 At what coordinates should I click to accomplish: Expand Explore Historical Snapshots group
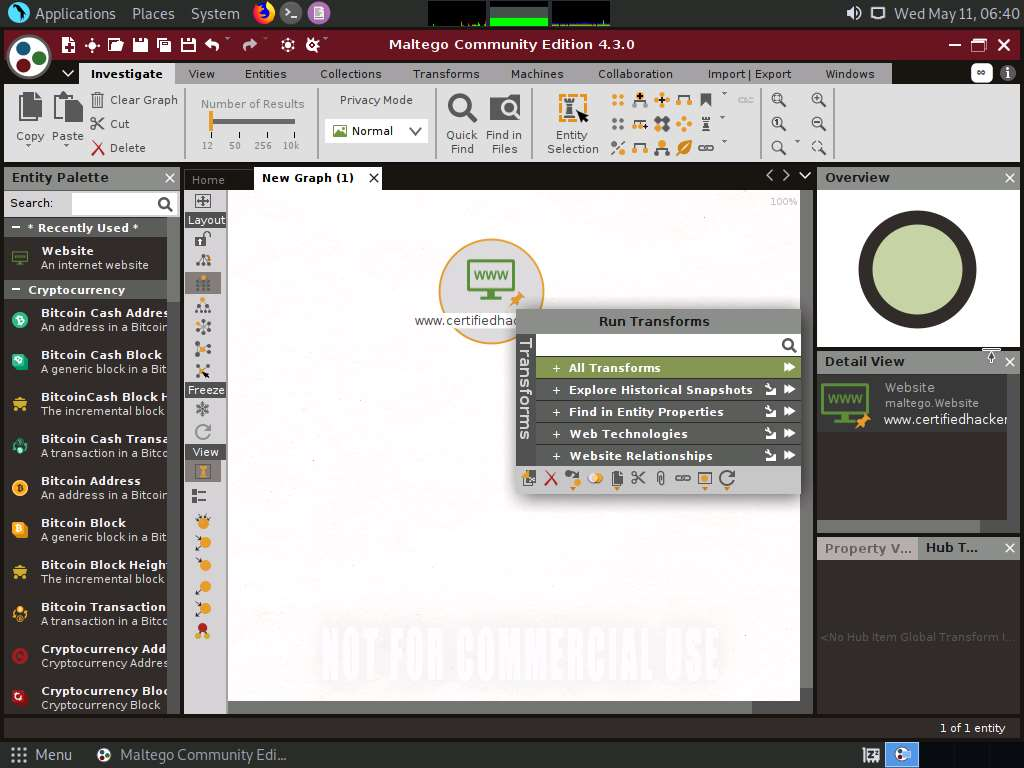coord(556,391)
